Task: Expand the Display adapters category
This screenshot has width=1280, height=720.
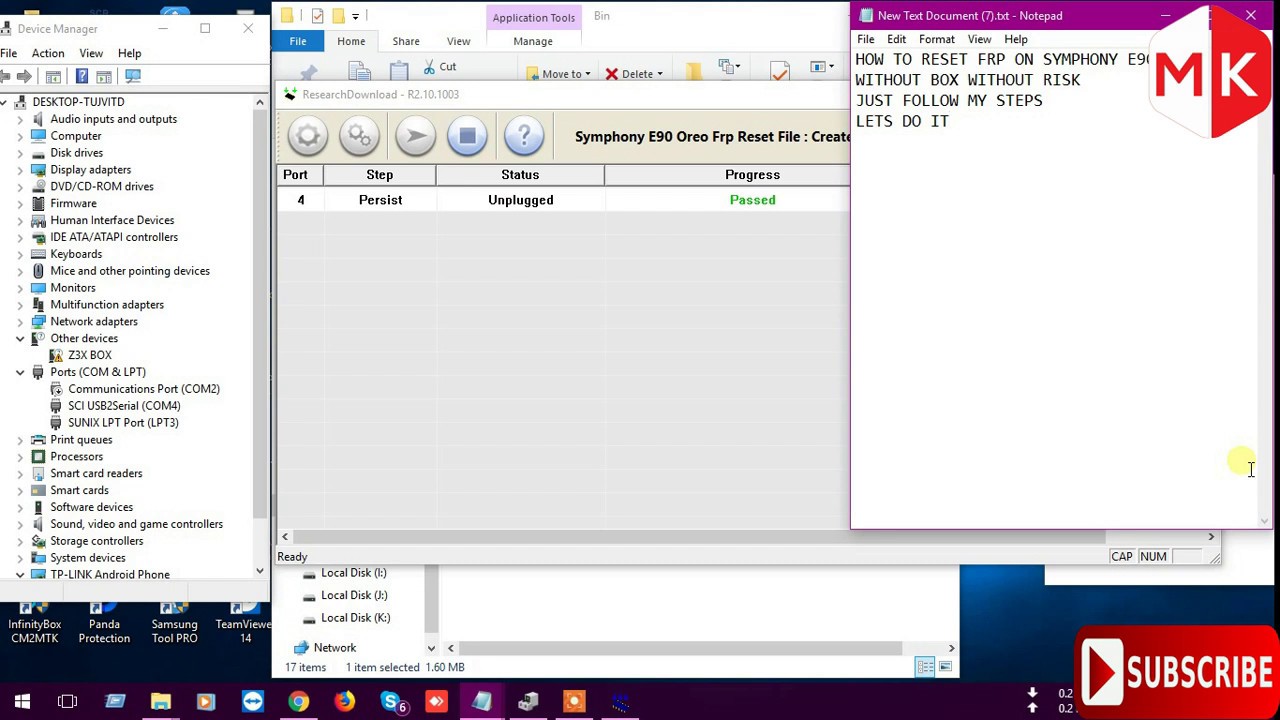Action: click(20, 170)
